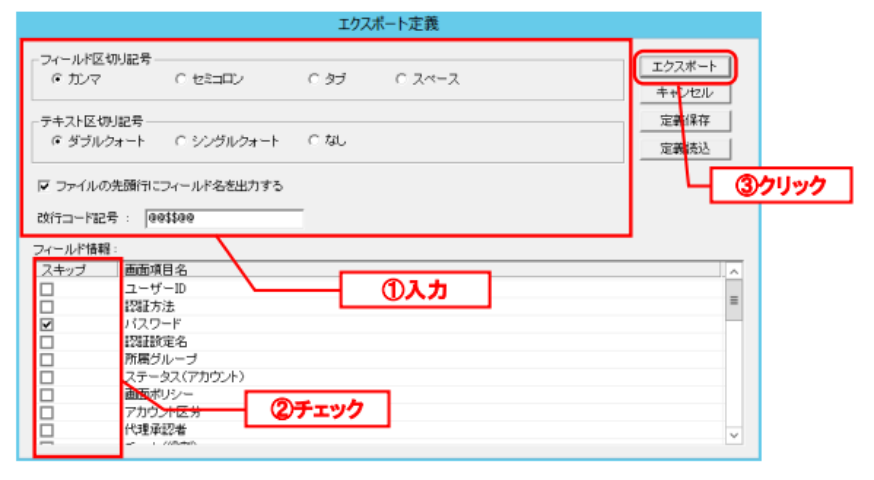The height and width of the screenshot is (480, 874).
Task: Select ダブルクォート text delimiter
Action: coord(56,141)
